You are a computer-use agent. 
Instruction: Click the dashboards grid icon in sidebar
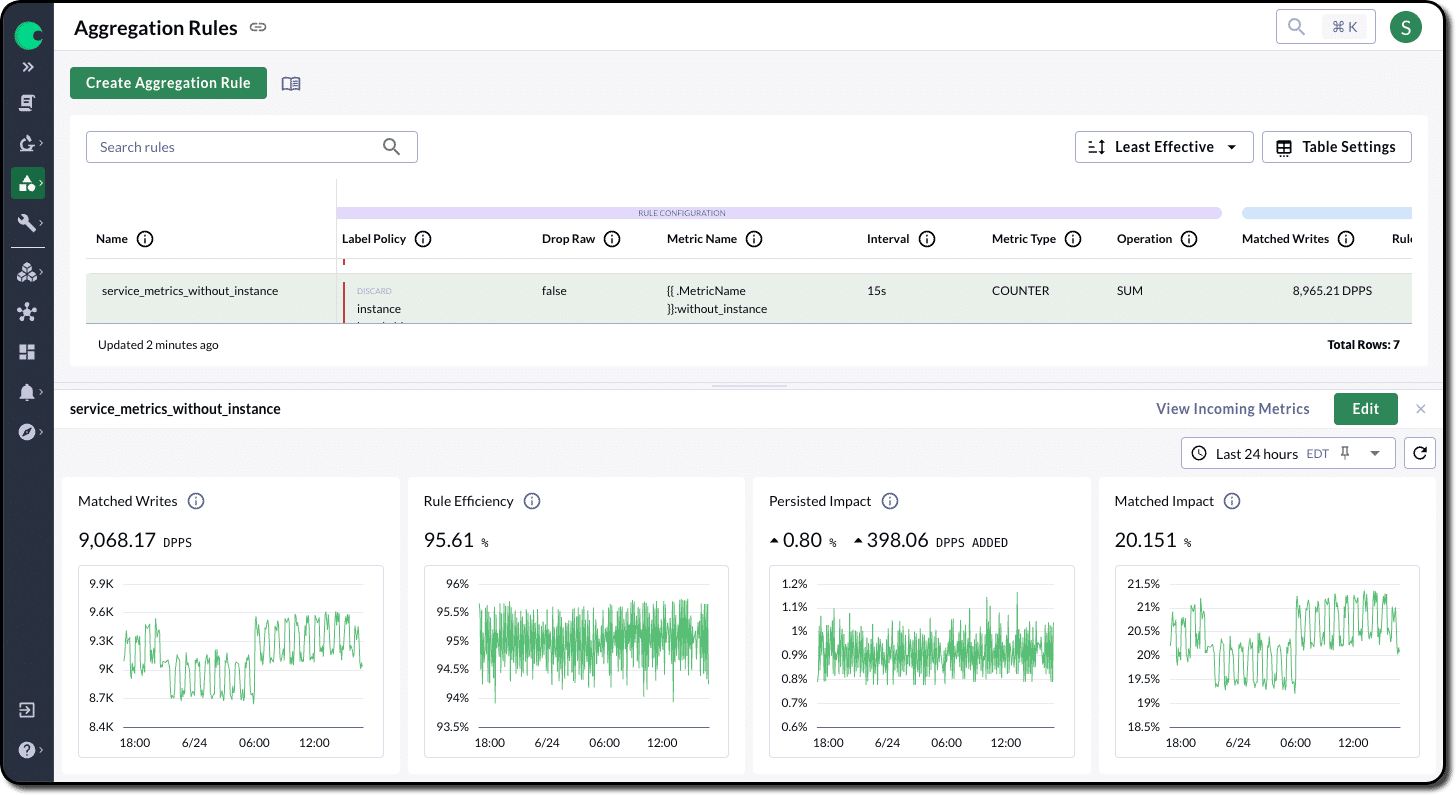tap(27, 352)
